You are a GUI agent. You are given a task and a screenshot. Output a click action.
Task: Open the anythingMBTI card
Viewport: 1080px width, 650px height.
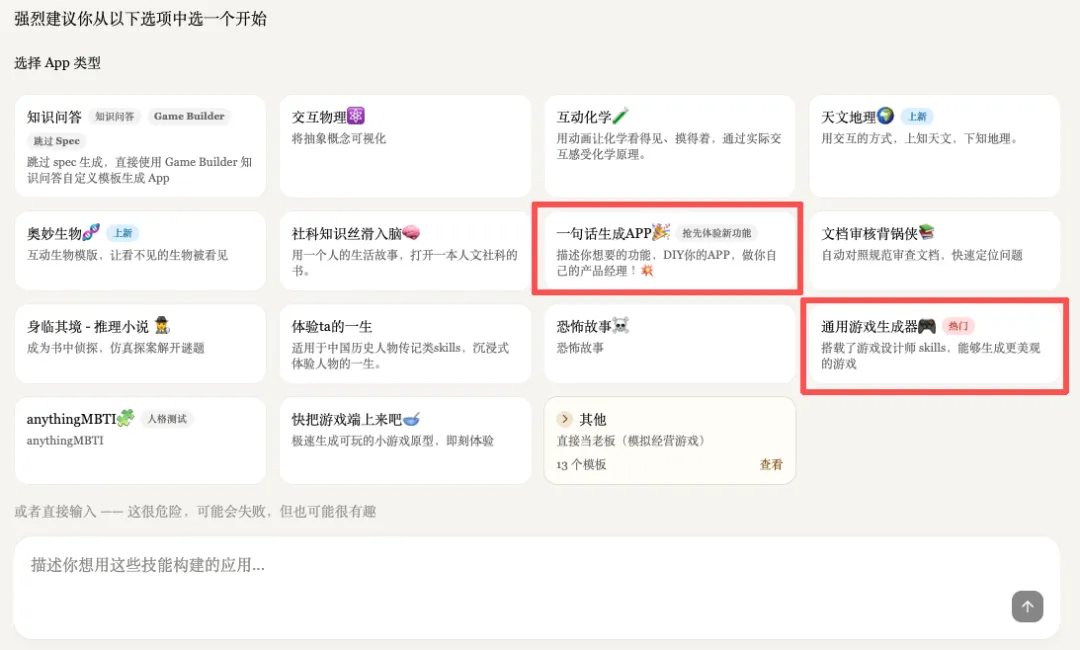pos(140,441)
